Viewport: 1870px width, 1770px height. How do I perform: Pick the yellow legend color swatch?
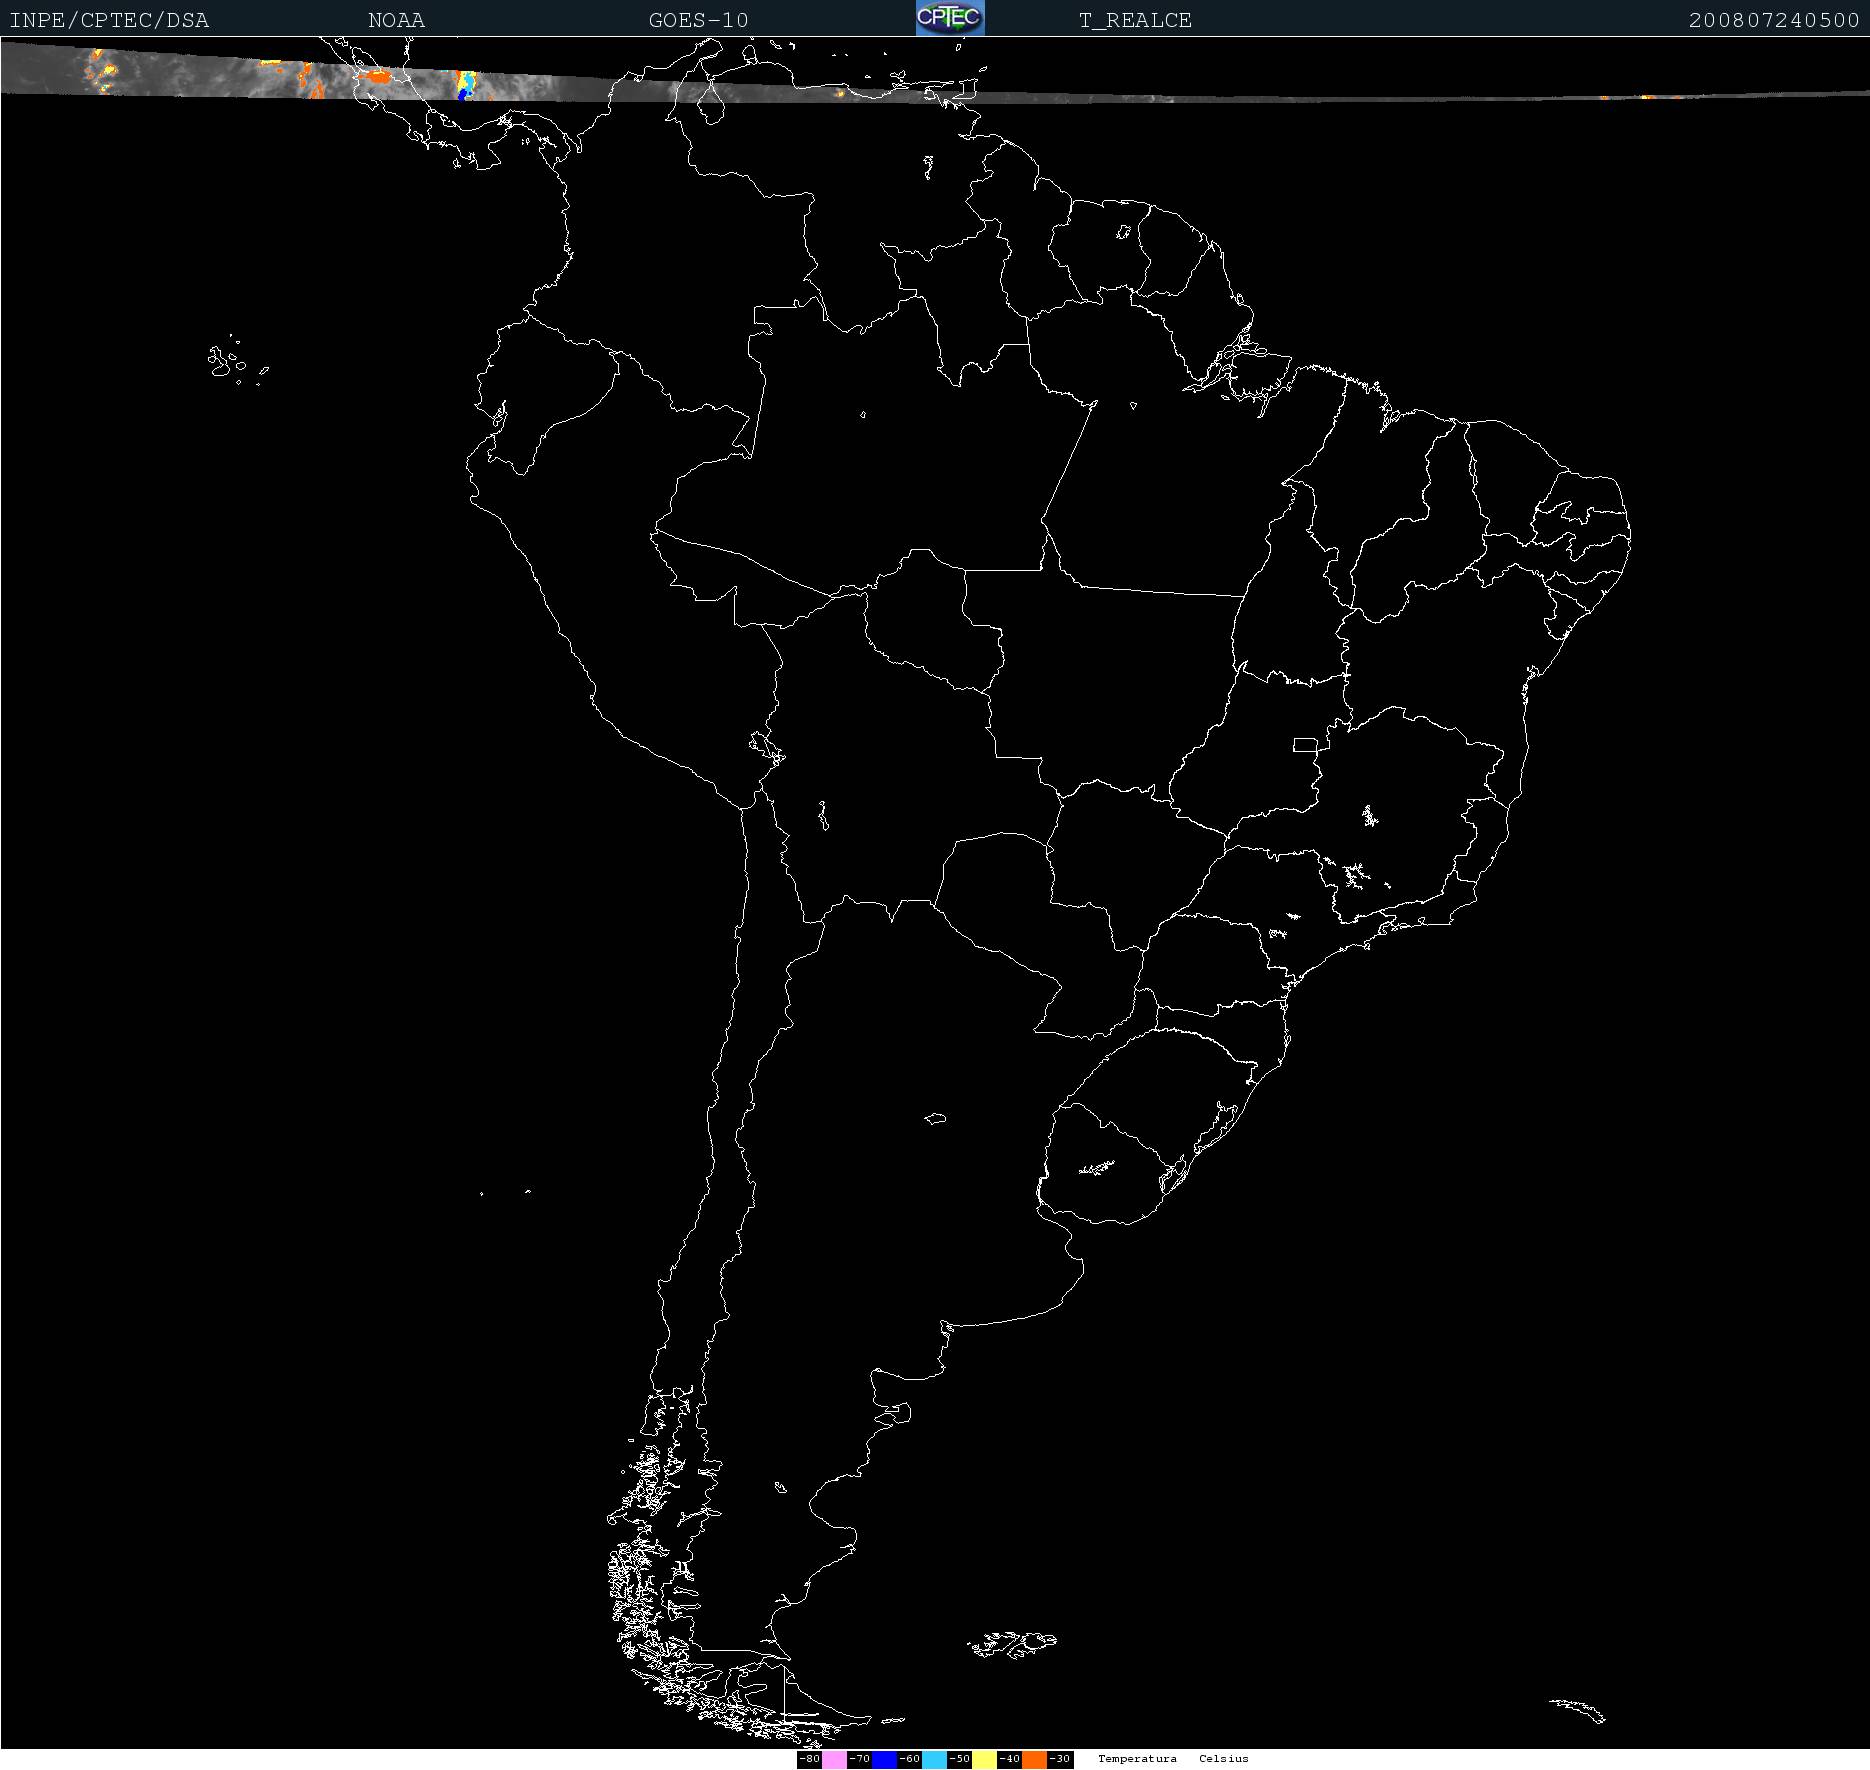[x=984, y=1759]
